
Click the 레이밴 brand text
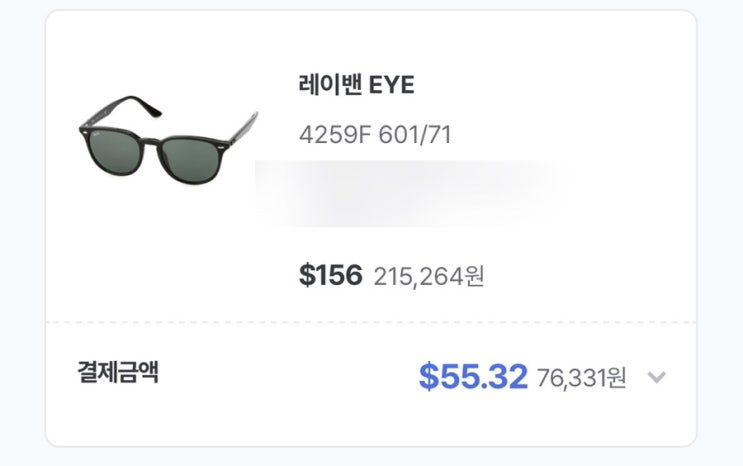(x=329, y=85)
